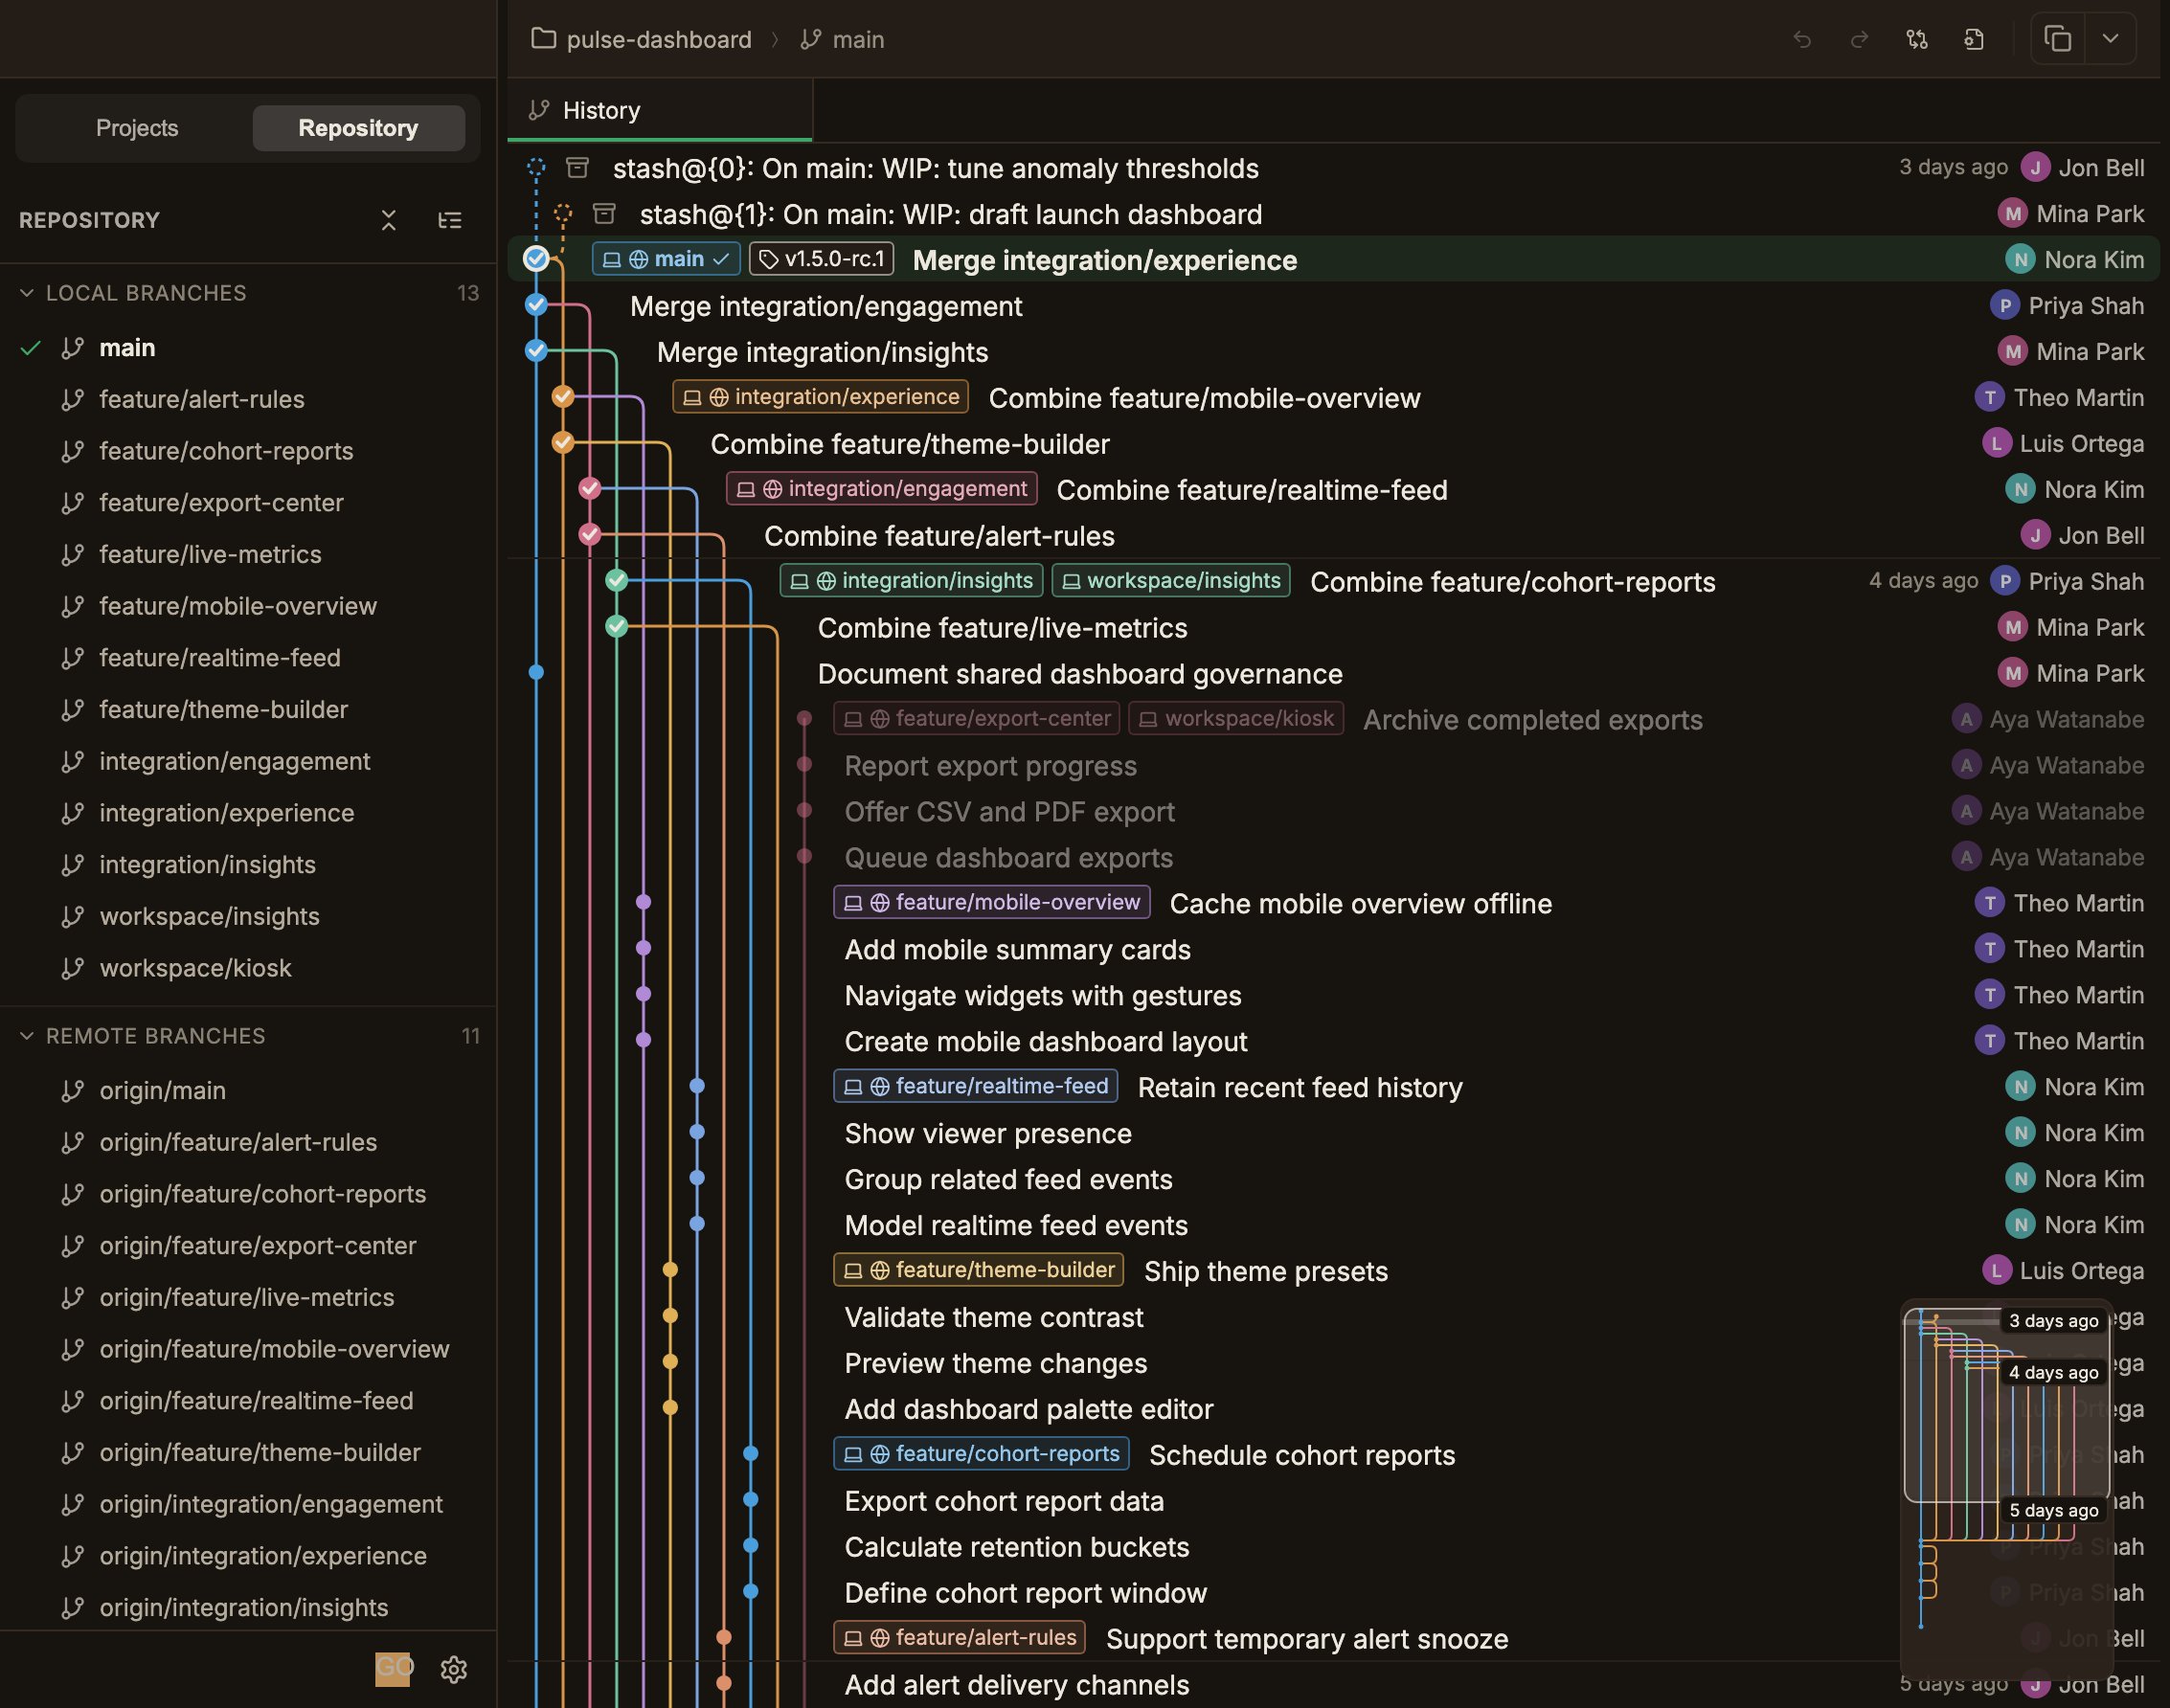The height and width of the screenshot is (1708, 2170).
Task: Select origin/feature/export-center remote branch
Action: point(248,1246)
